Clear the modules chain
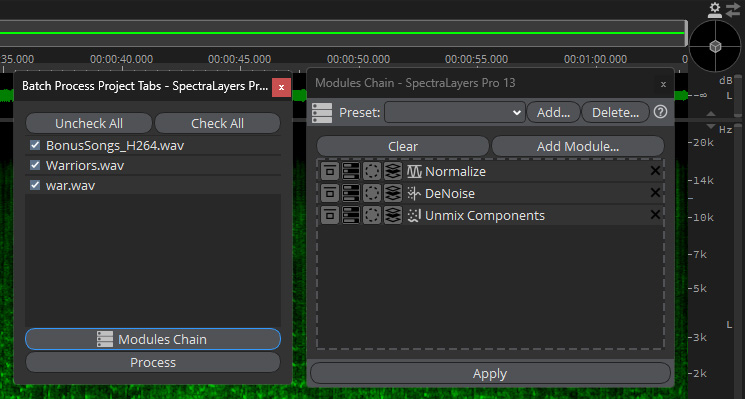 click(x=403, y=146)
